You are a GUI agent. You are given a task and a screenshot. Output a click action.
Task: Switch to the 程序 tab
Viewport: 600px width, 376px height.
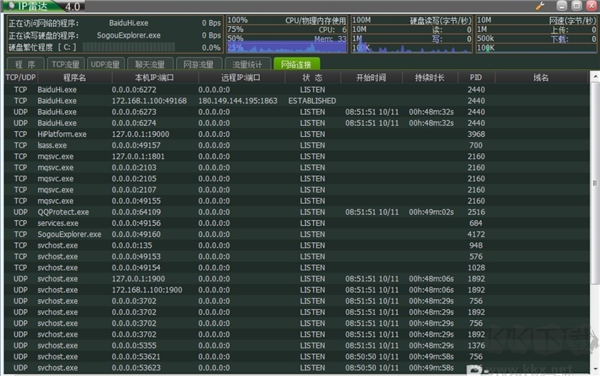coord(25,64)
